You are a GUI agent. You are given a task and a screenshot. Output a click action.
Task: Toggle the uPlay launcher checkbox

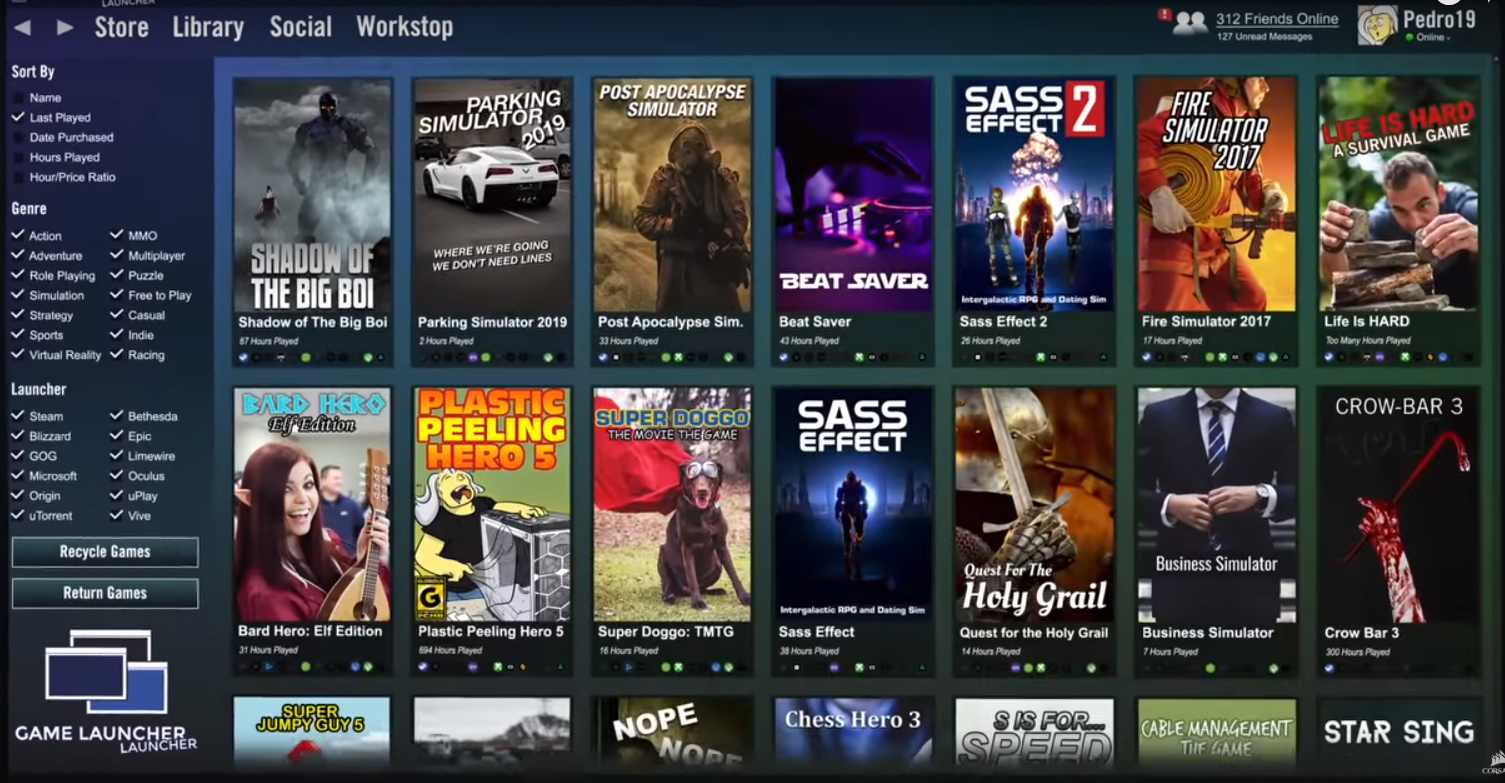117,496
